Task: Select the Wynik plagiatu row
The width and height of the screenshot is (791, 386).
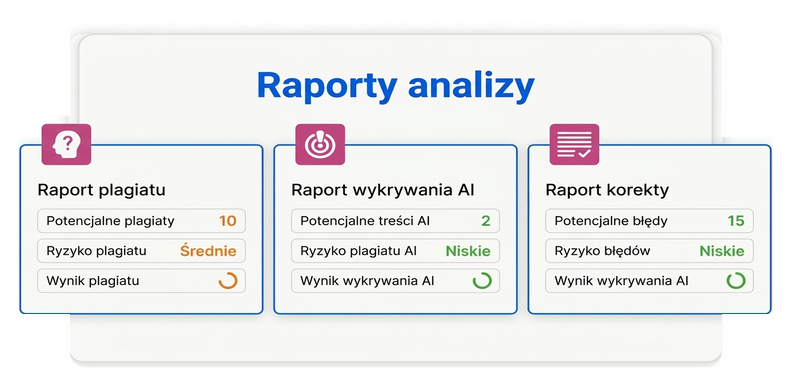Action: click(141, 281)
